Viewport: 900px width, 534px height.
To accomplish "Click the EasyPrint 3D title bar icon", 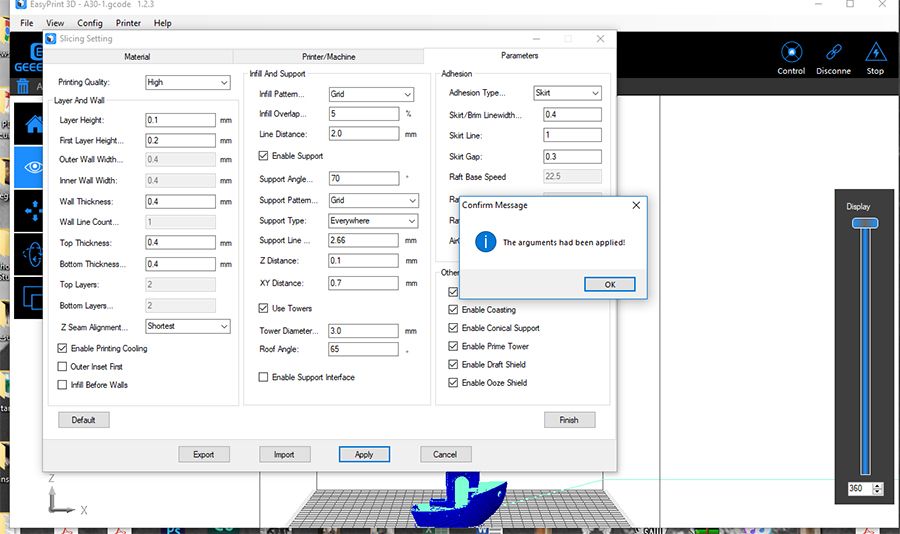I will click(x=21, y=4).
